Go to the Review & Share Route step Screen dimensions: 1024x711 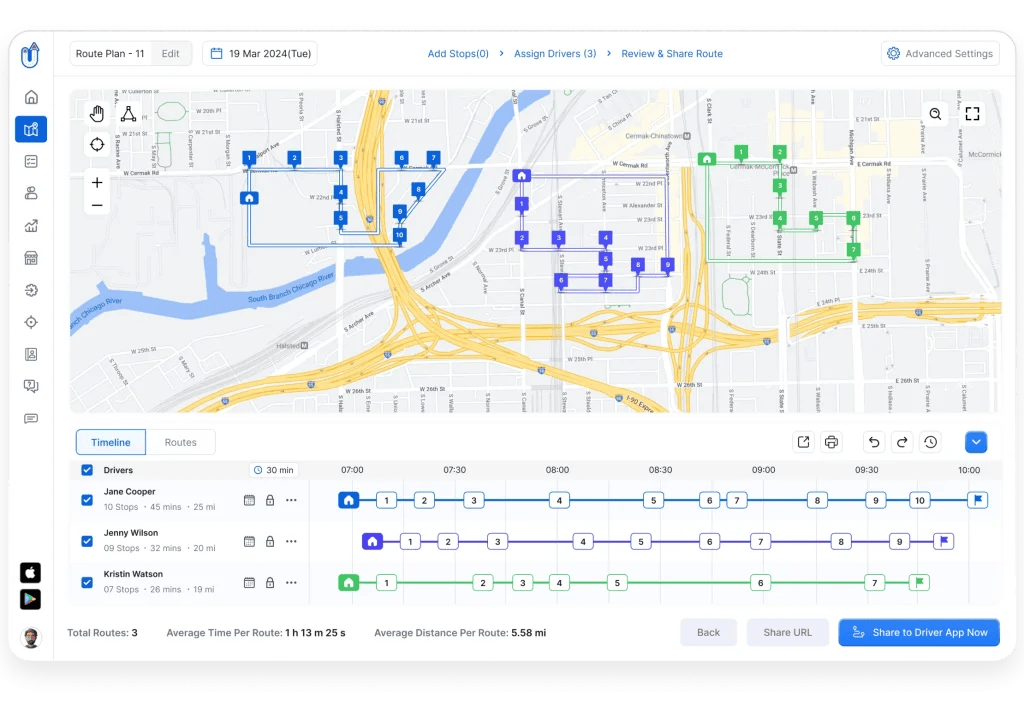click(672, 54)
